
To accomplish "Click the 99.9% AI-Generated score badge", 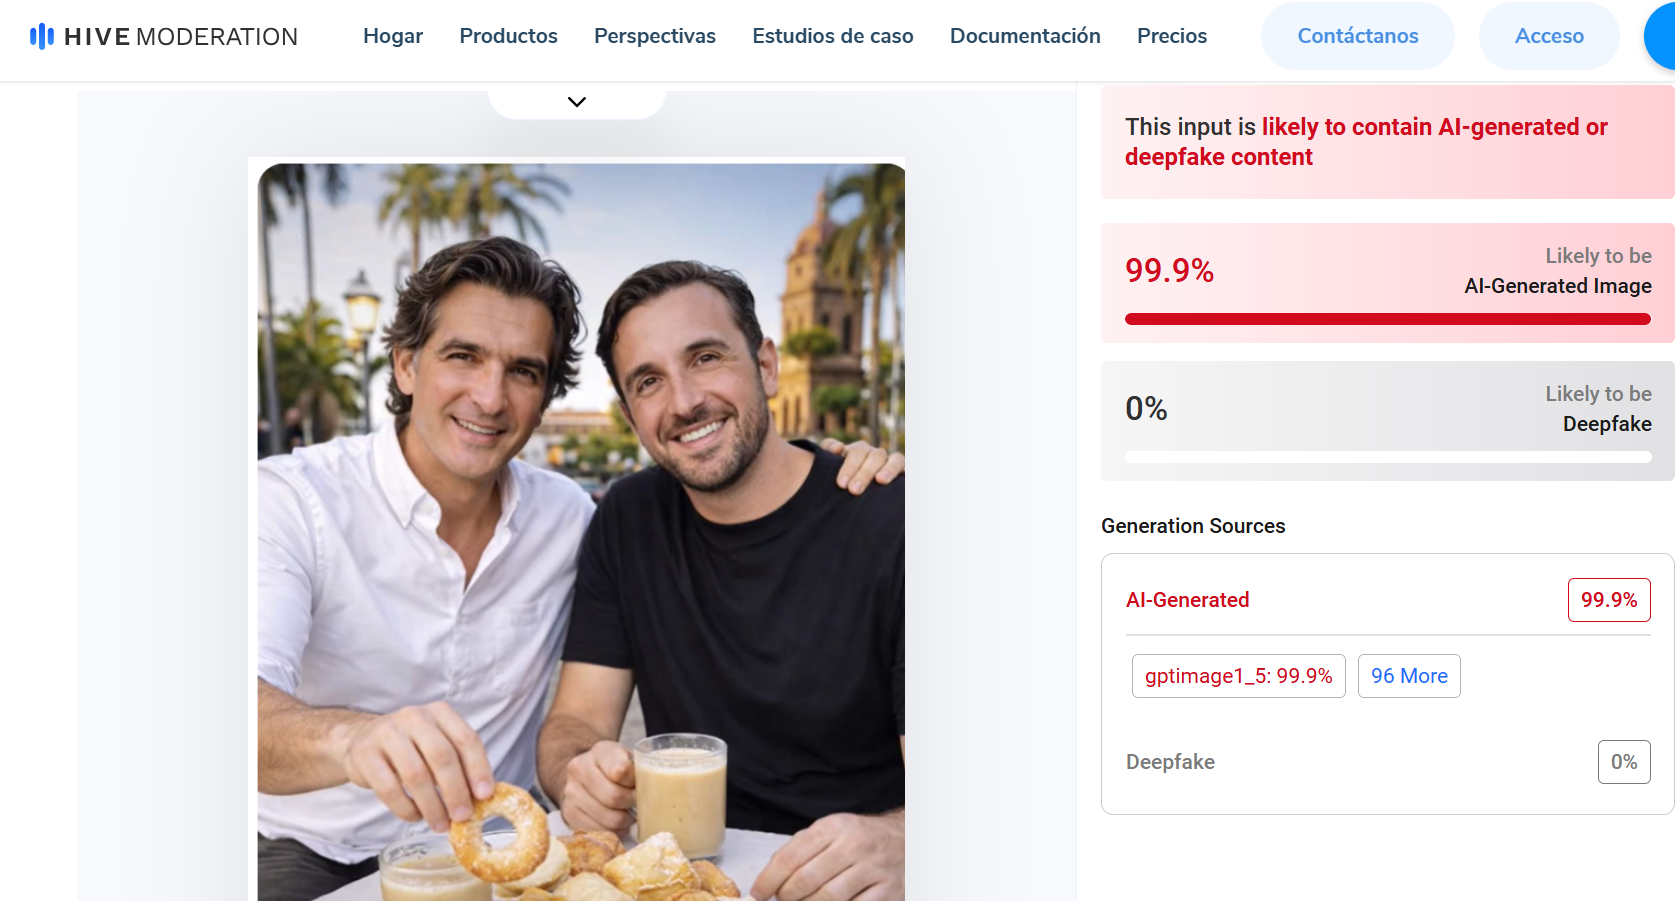I will (x=1609, y=600).
